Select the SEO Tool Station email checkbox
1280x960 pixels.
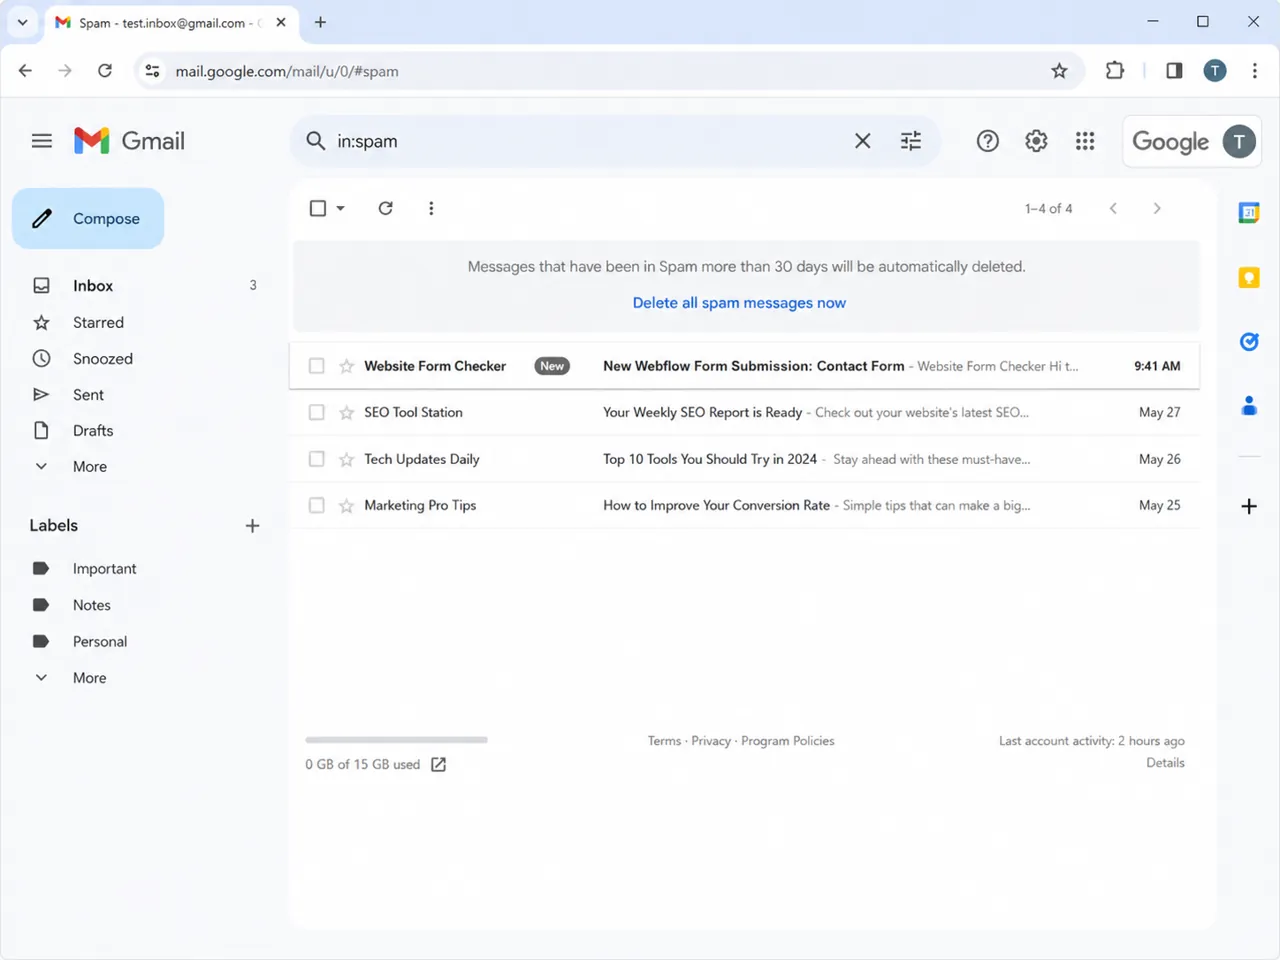[316, 412]
